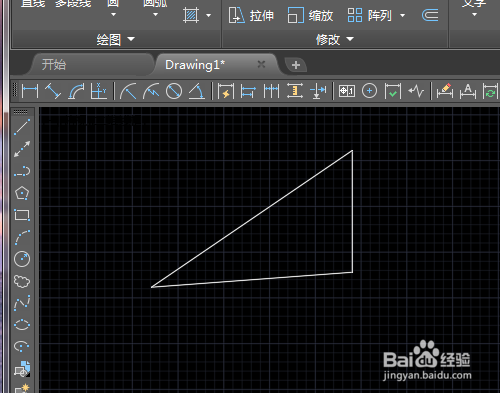
Task: Click the Dimension Text Edit tool
Action: tap(468, 91)
